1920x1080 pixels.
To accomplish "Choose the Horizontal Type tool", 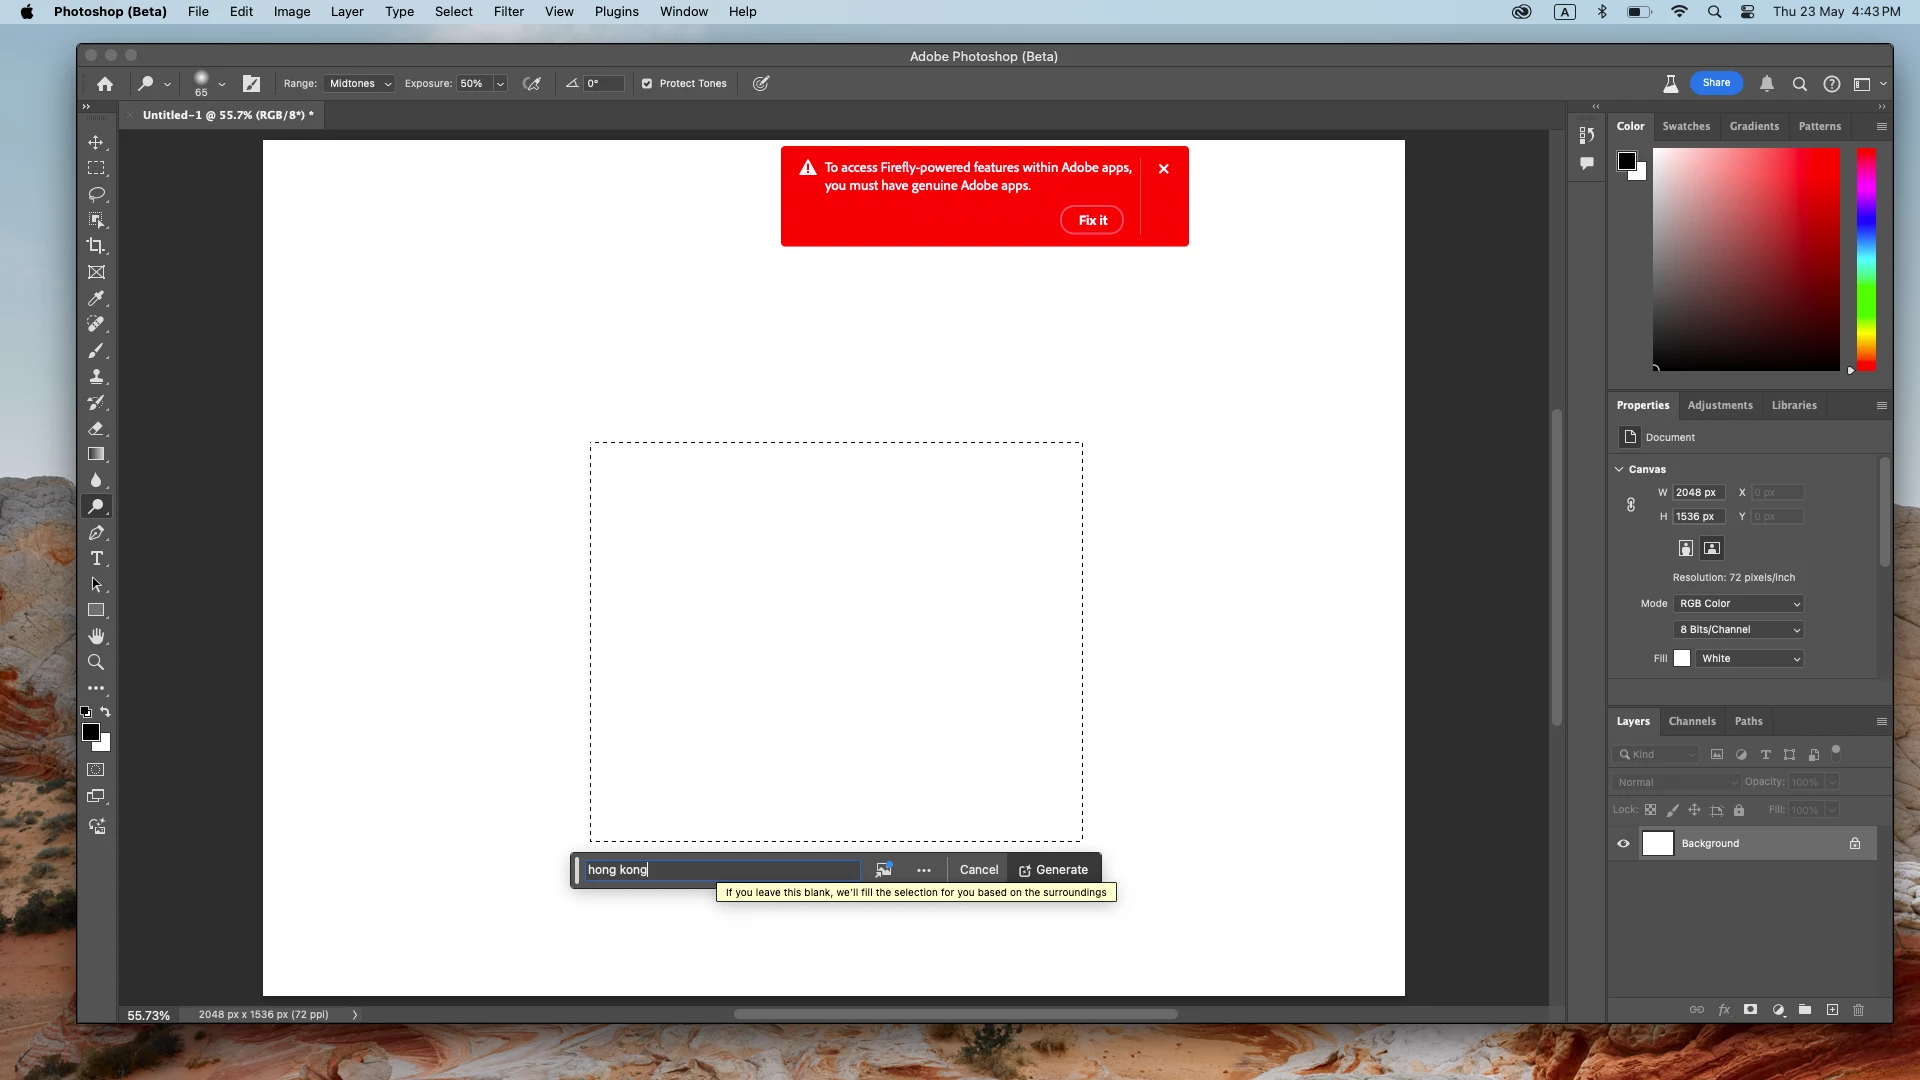I will (x=96, y=559).
